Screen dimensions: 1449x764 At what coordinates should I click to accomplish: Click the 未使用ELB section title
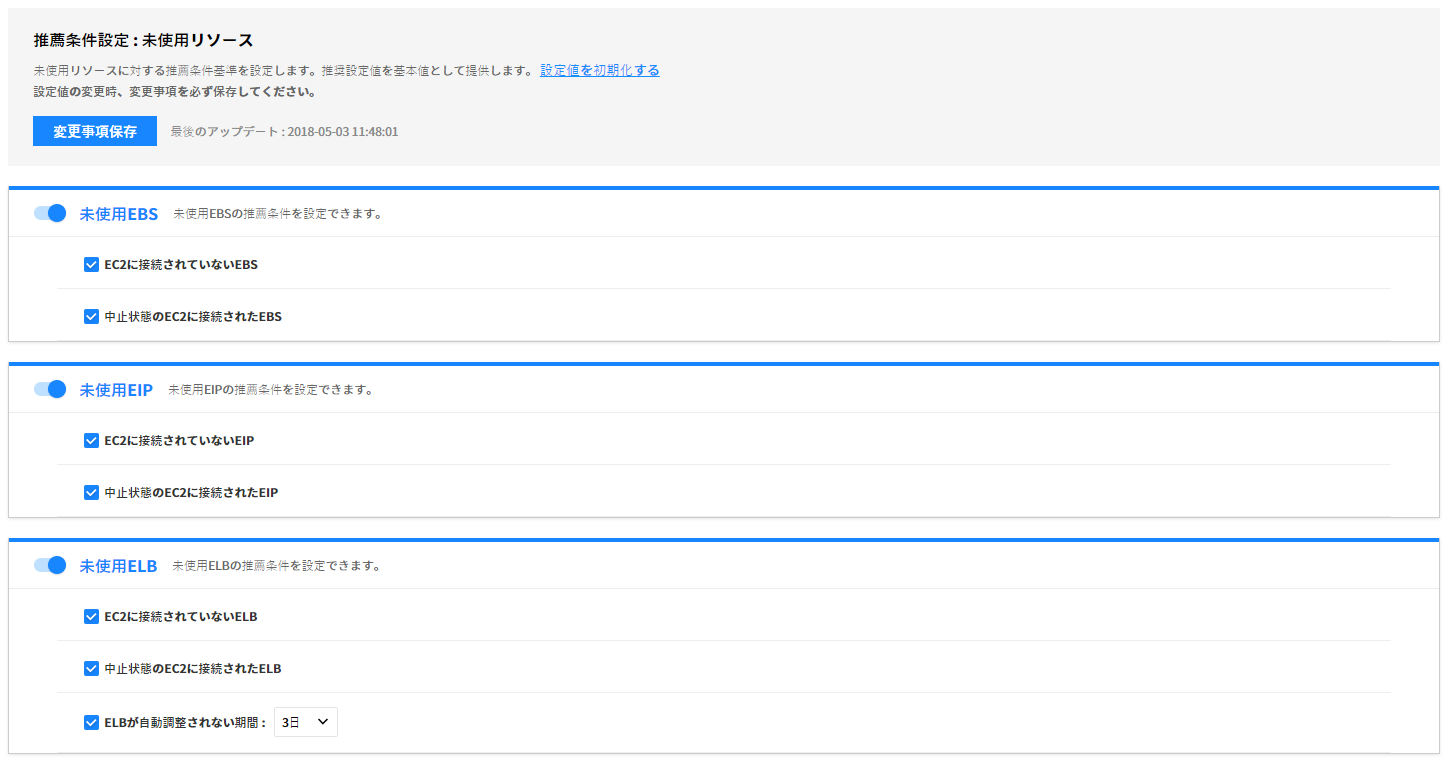(x=119, y=566)
